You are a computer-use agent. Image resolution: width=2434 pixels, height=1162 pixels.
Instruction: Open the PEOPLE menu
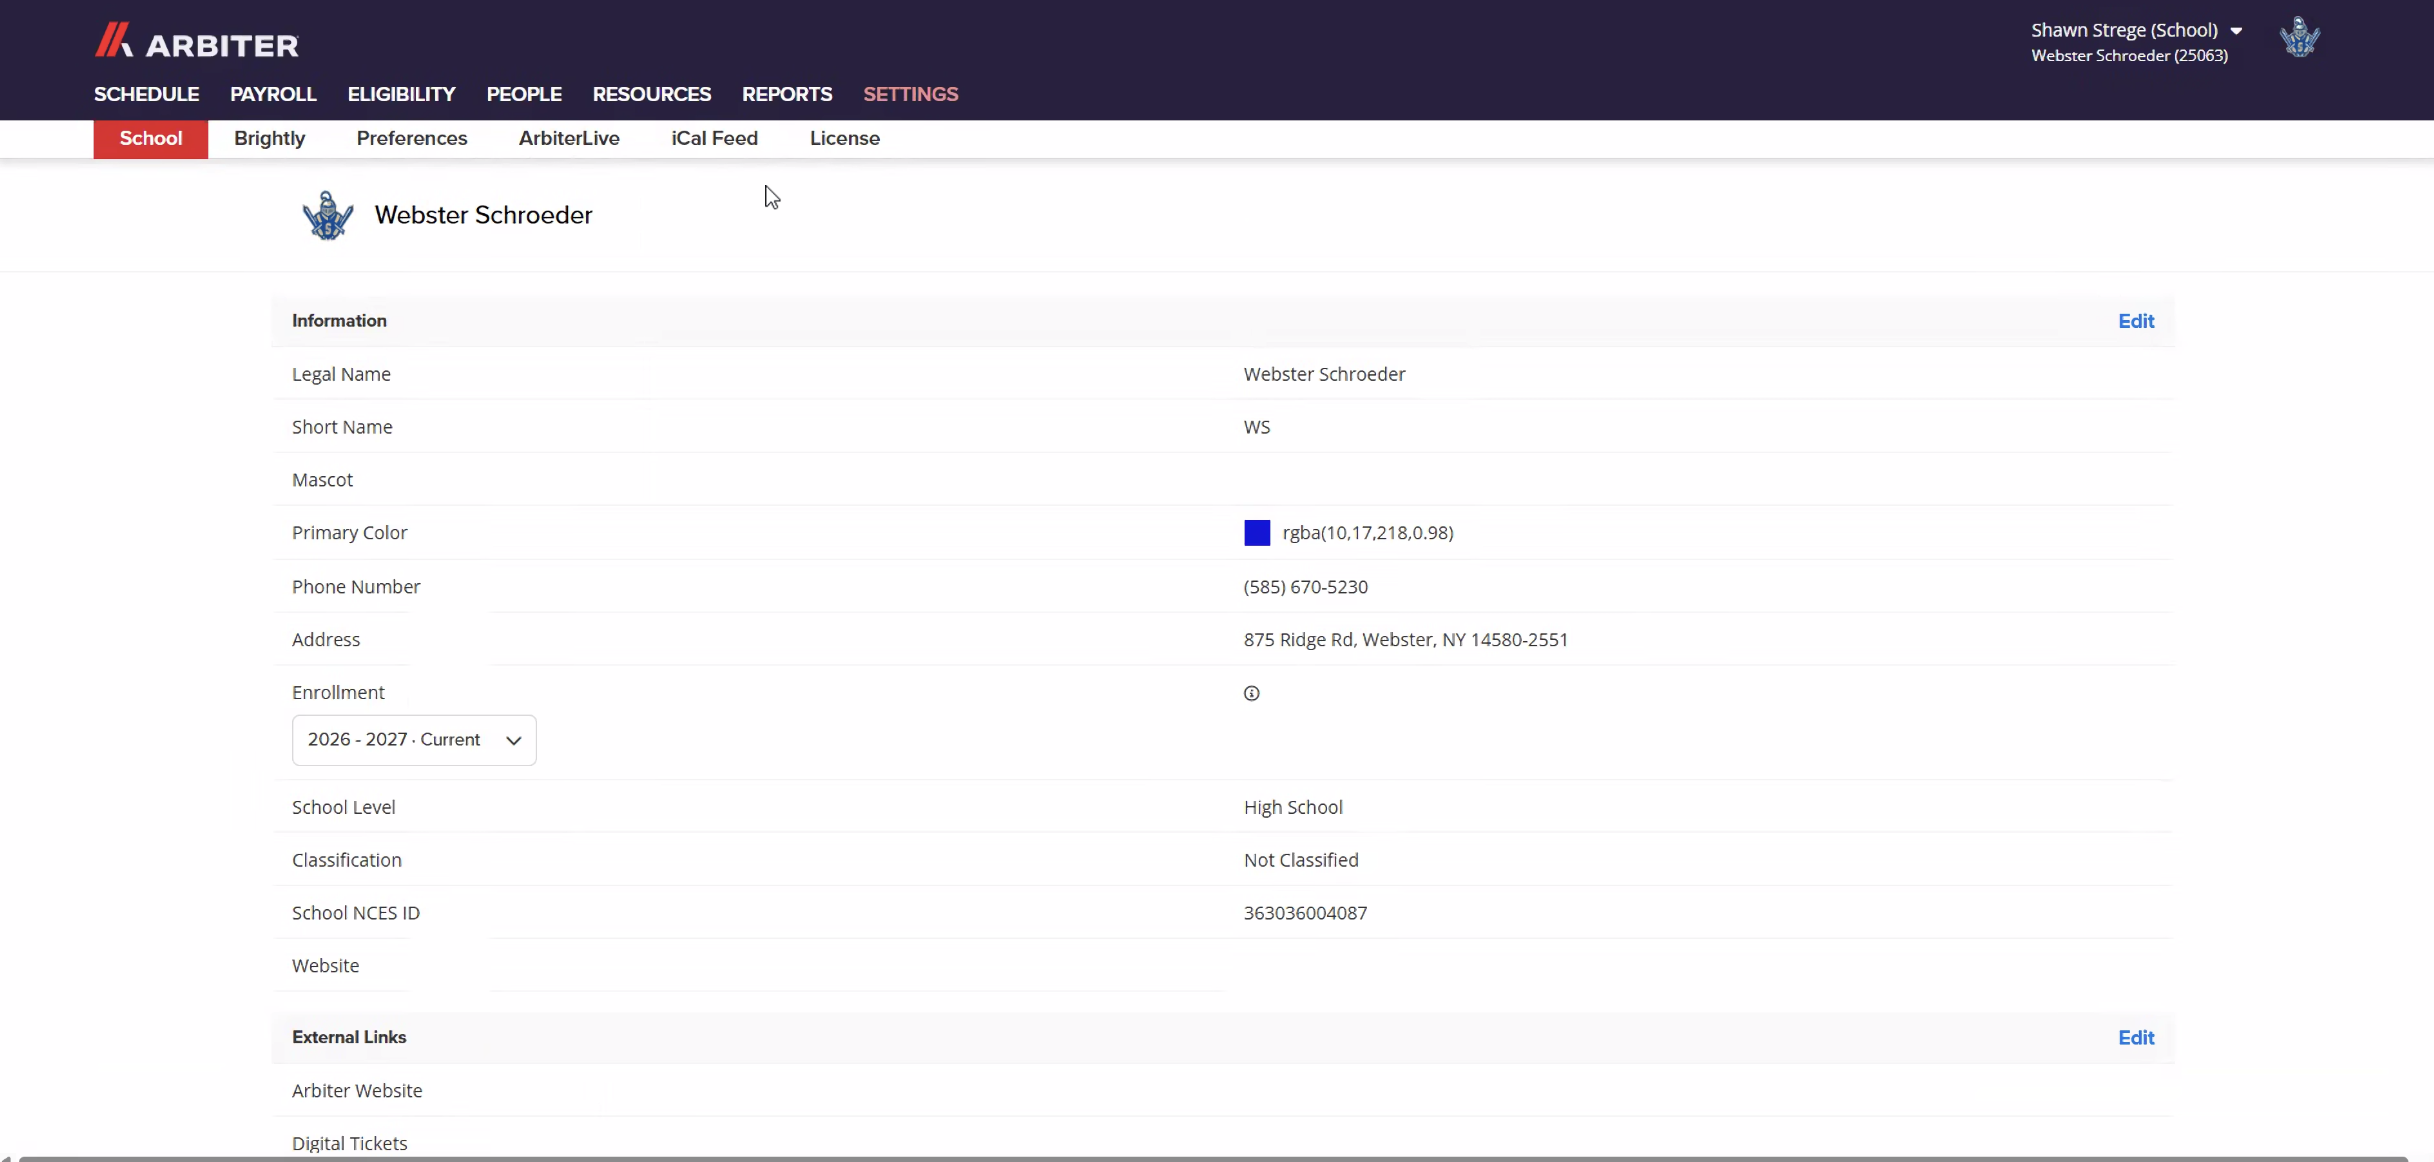[x=524, y=94]
